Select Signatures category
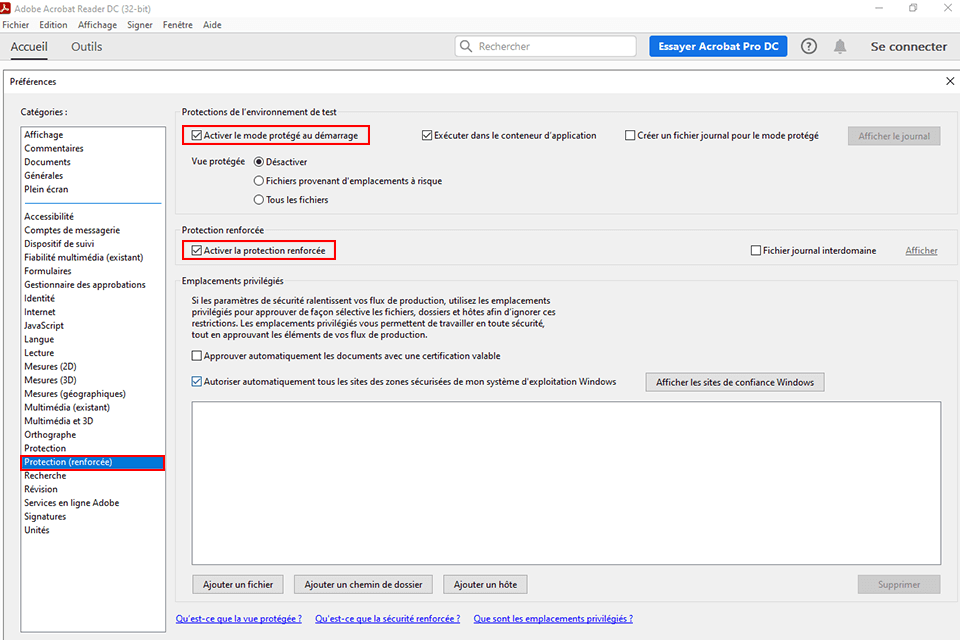Screen dimensions: 960x640 (45, 516)
